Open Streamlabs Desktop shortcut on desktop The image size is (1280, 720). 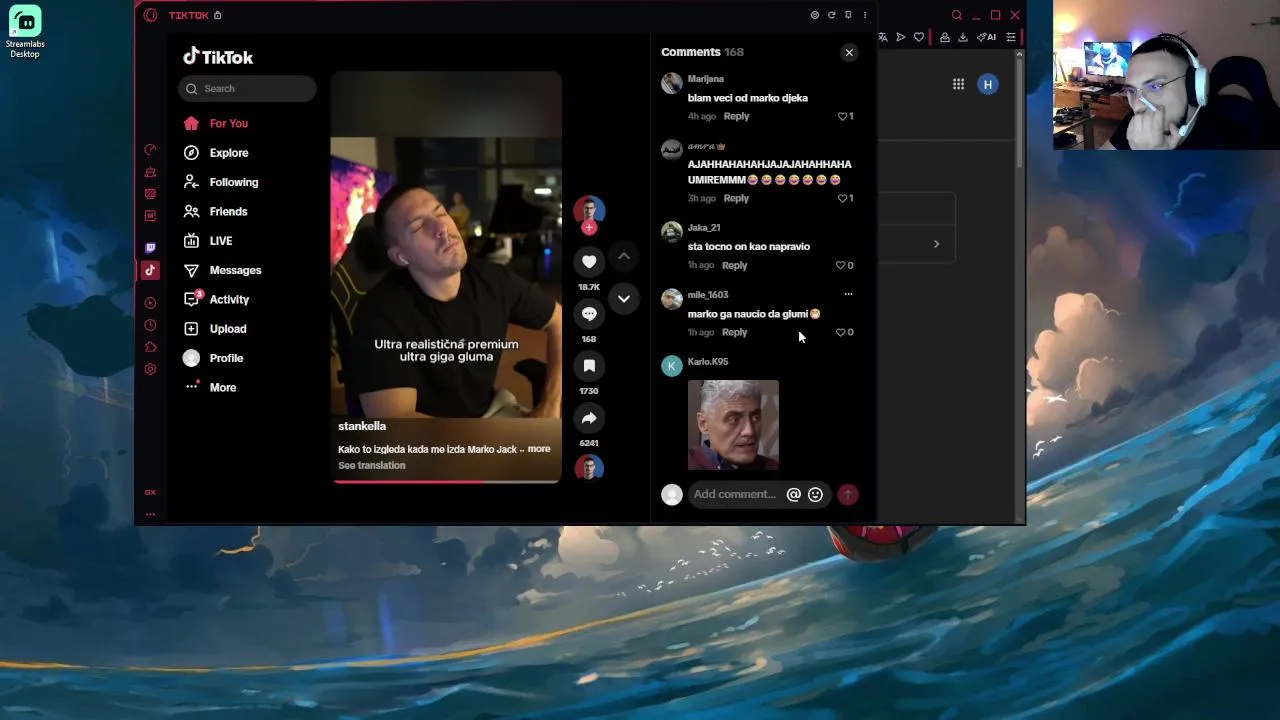[x=25, y=32]
